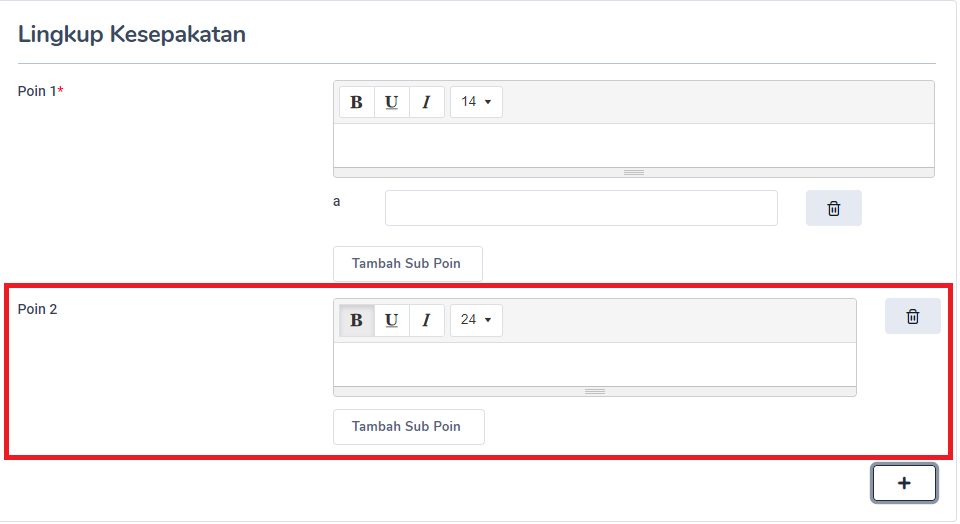Screen dimensions: 960x524
Task: Click the Underline icon in the Poin 2 toolbar
Action: tap(392, 320)
